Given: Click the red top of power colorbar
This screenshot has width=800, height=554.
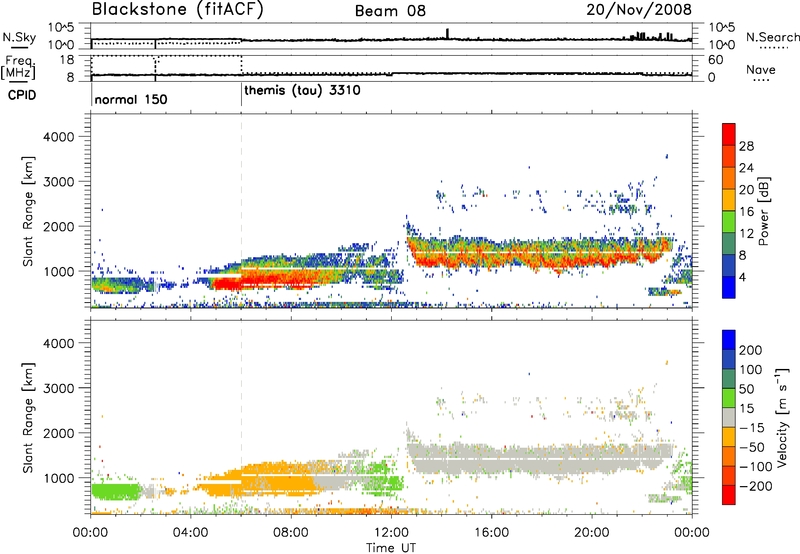Looking at the screenshot, I should click(x=729, y=134).
